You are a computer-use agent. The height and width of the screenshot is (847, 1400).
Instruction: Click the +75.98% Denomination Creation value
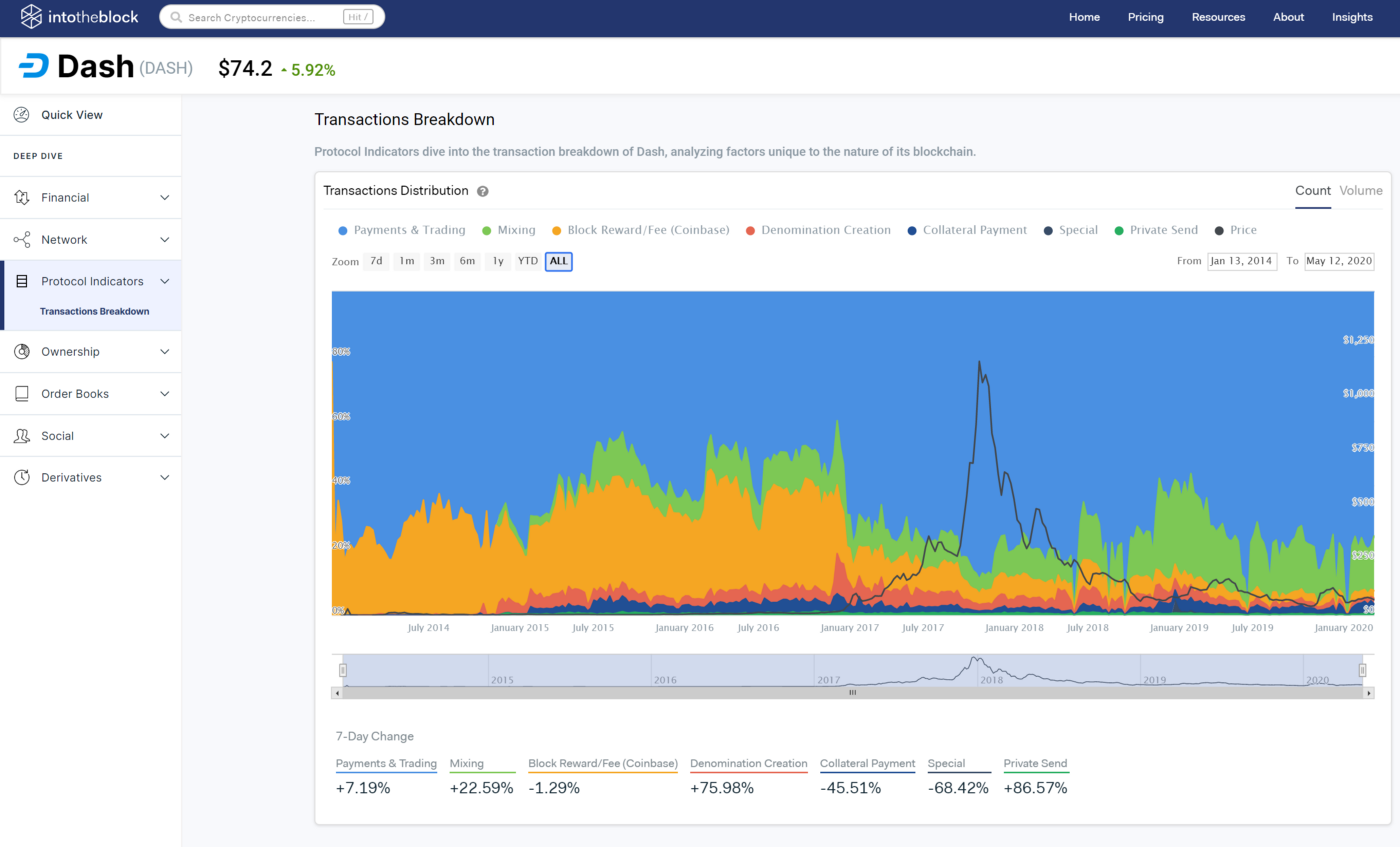coord(722,788)
